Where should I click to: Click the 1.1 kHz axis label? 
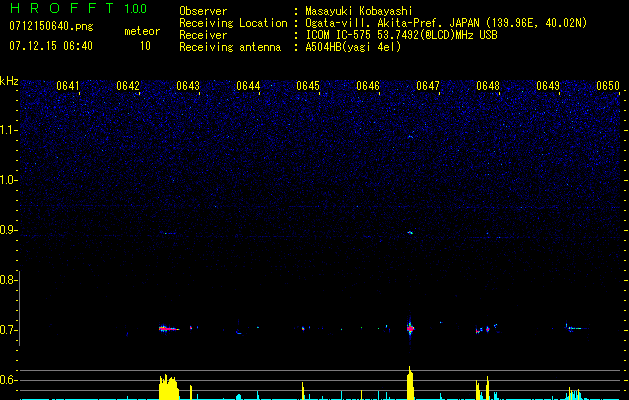(8, 130)
